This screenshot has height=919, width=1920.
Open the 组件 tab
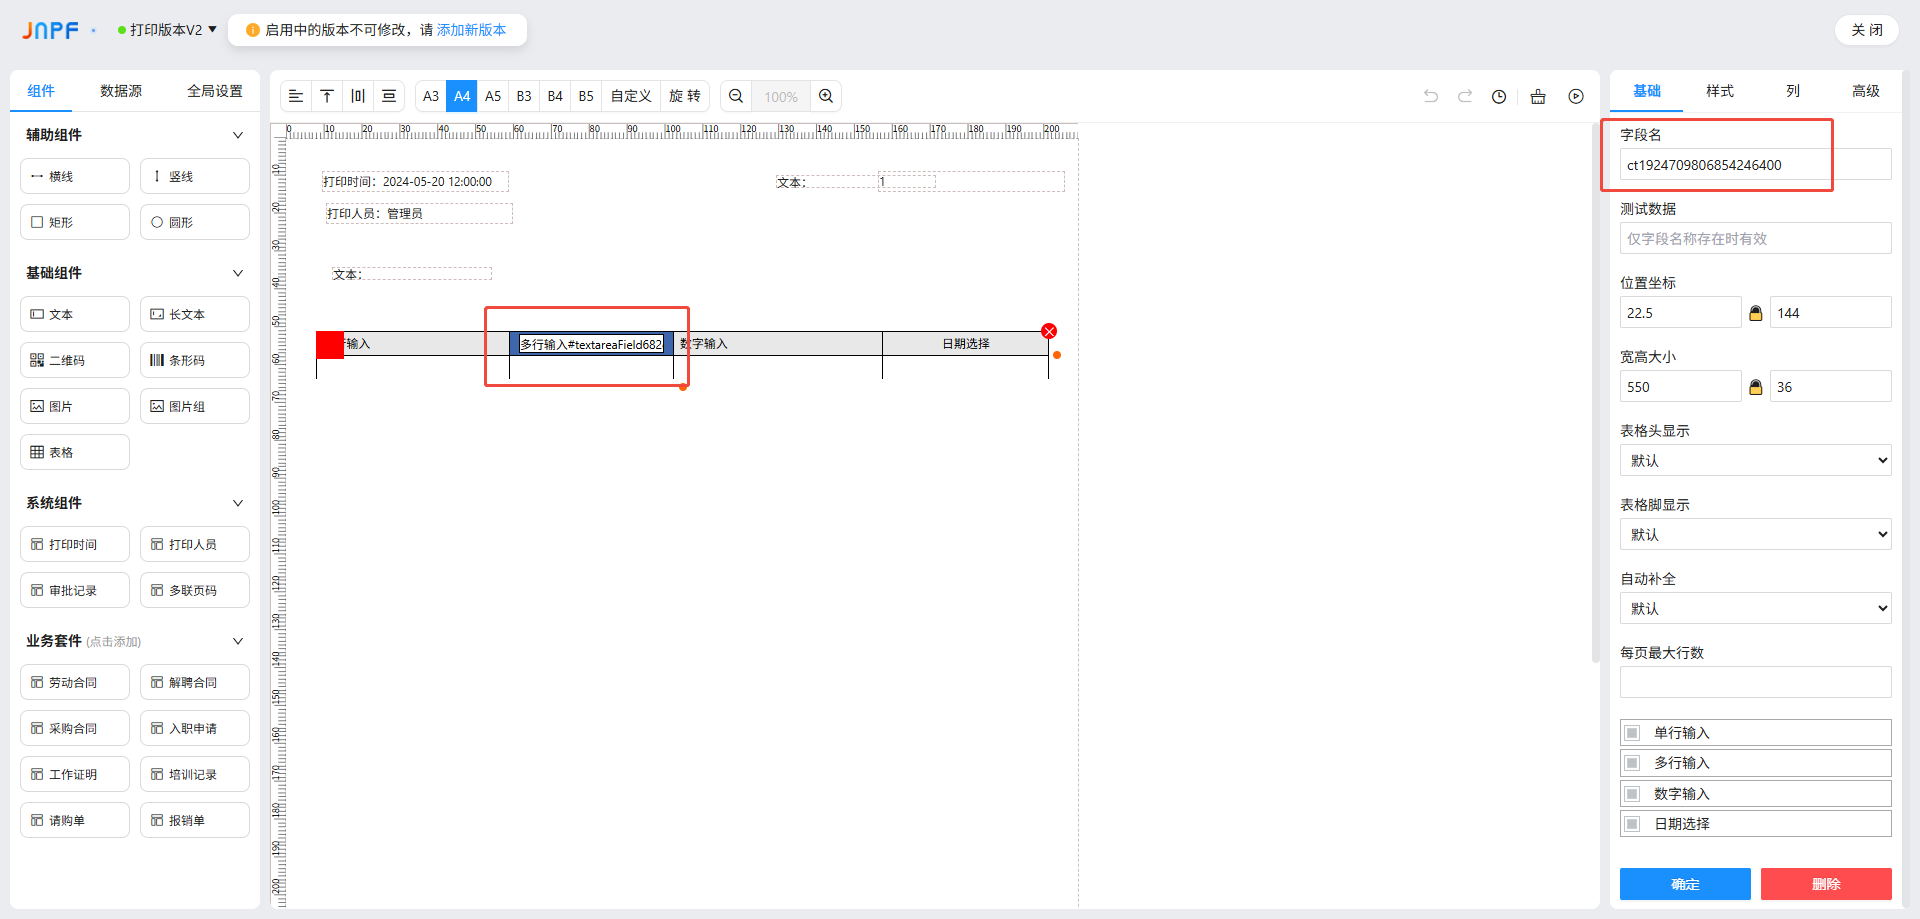[x=41, y=91]
